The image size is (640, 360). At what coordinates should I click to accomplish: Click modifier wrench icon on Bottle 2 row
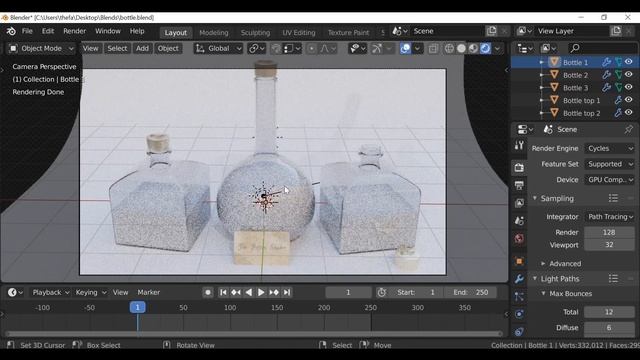click(x=607, y=75)
